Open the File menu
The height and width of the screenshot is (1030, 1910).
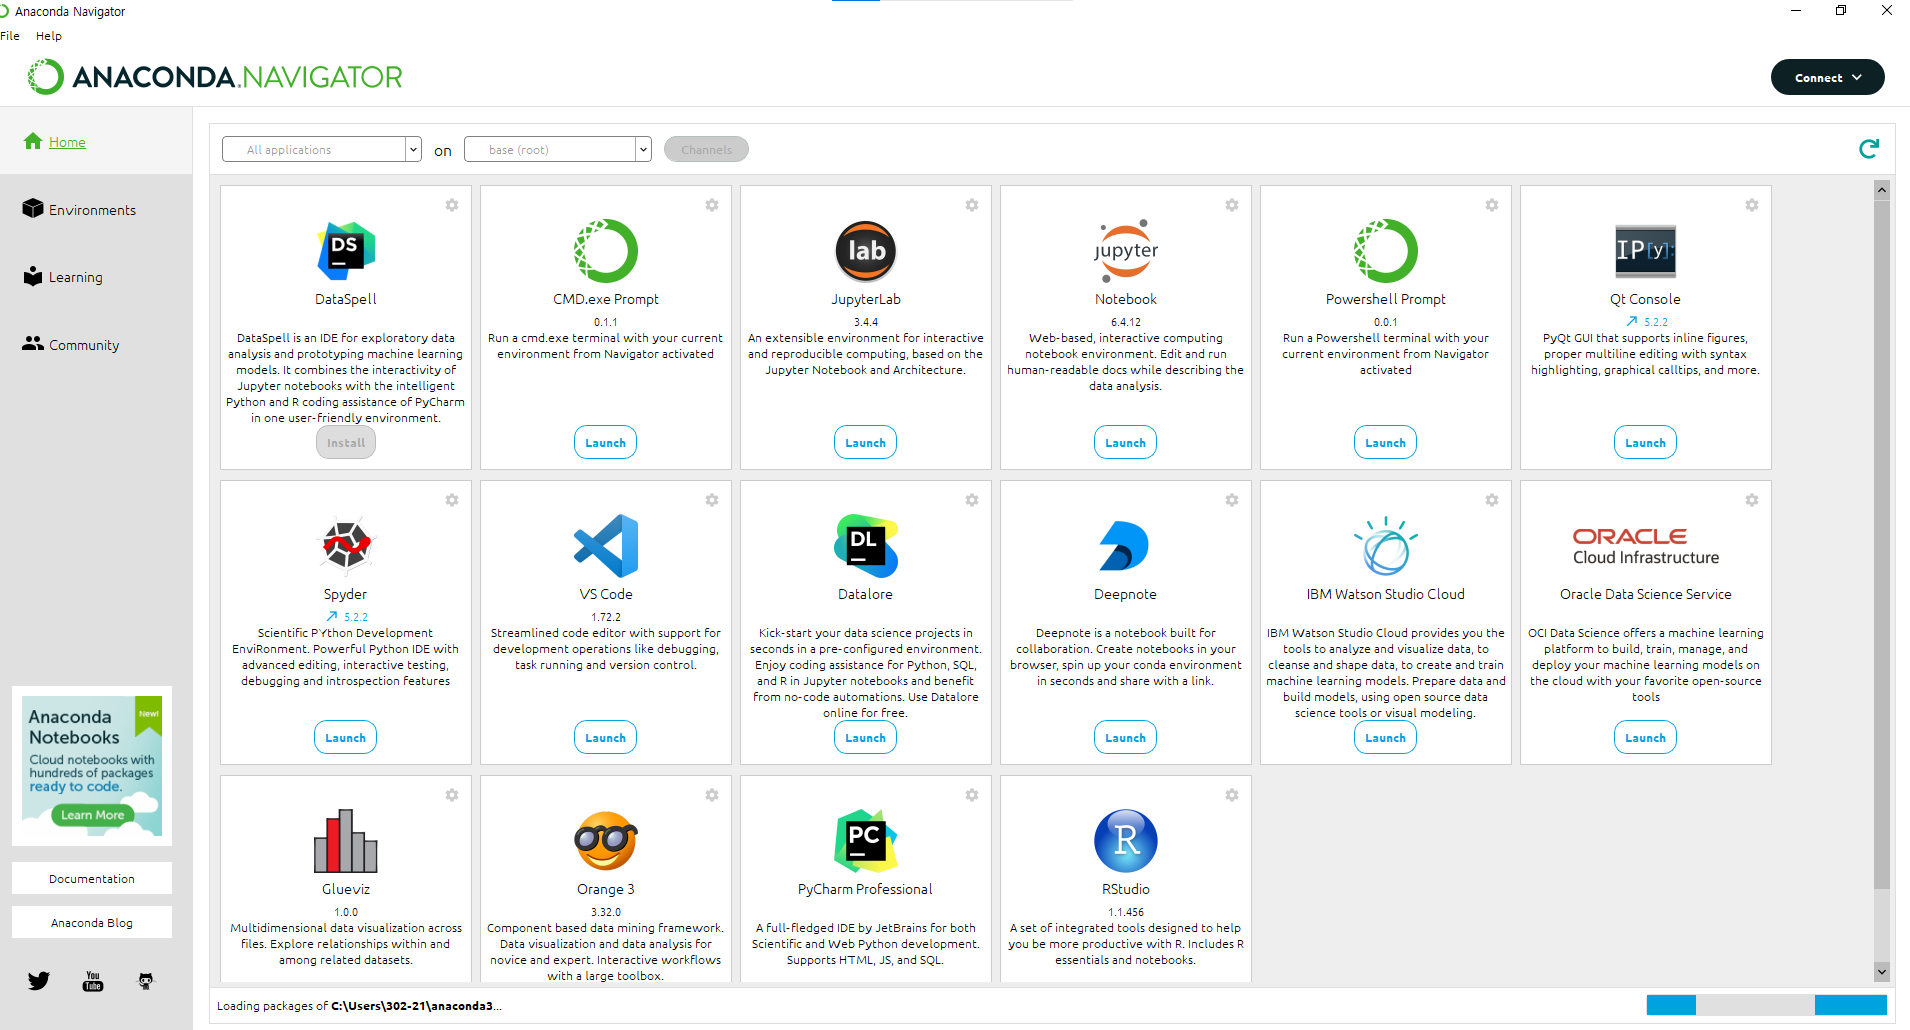pyautogui.click(x=10, y=36)
